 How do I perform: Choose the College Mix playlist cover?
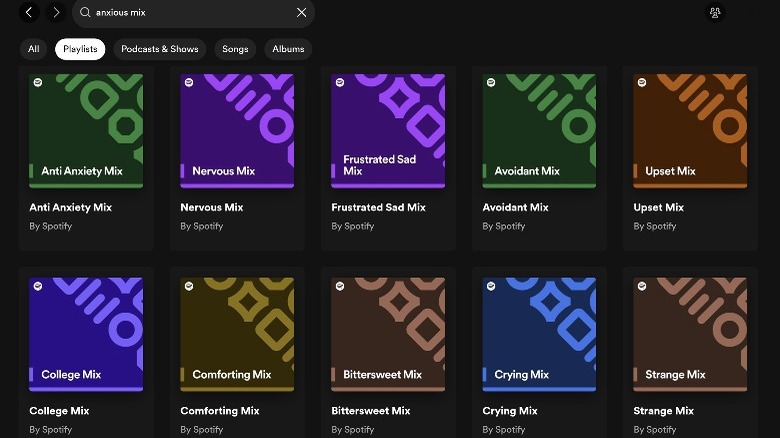(86, 334)
